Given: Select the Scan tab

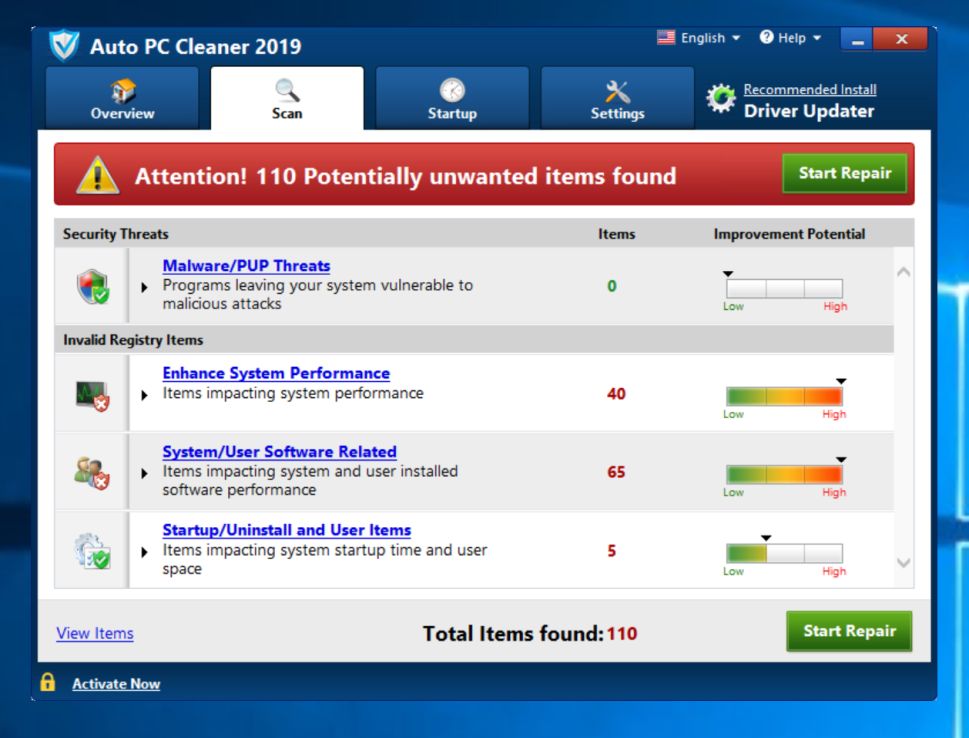Looking at the screenshot, I should click(x=287, y=98).
